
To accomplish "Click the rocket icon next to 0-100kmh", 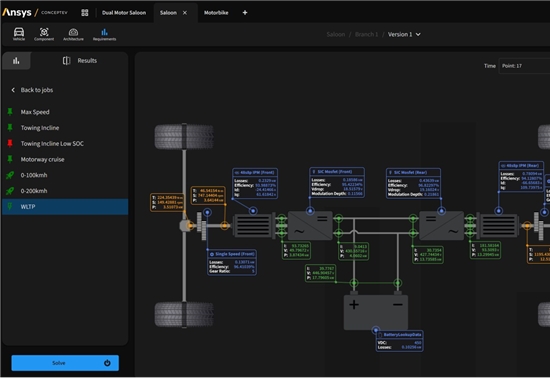I will pos(10,175).
